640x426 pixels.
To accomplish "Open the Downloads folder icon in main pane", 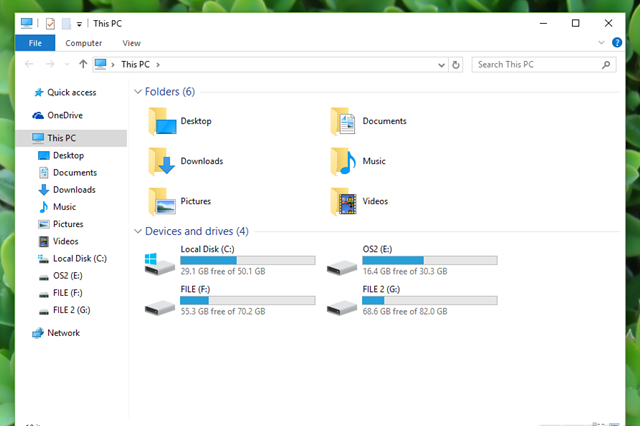I will click(162, 161).
